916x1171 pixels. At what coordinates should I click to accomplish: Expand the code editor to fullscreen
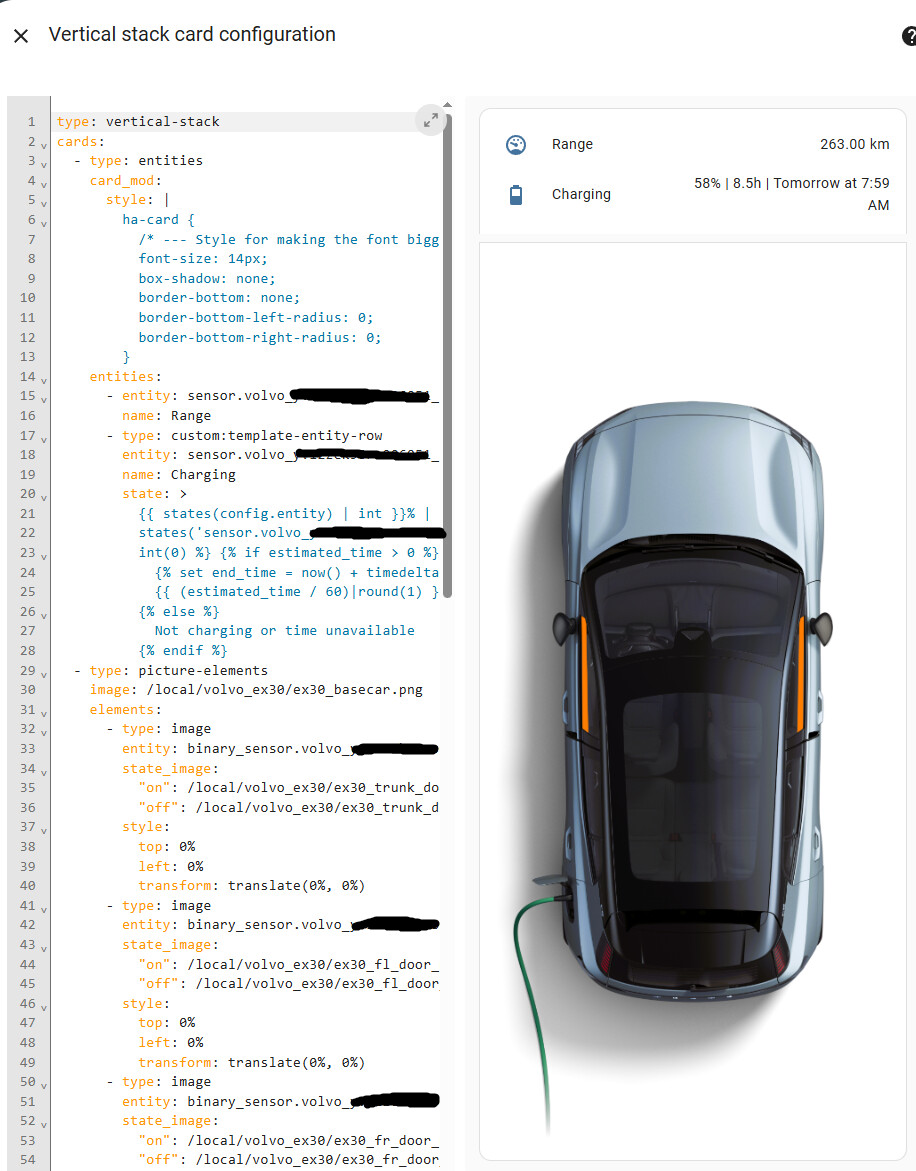tap(431, 119)
